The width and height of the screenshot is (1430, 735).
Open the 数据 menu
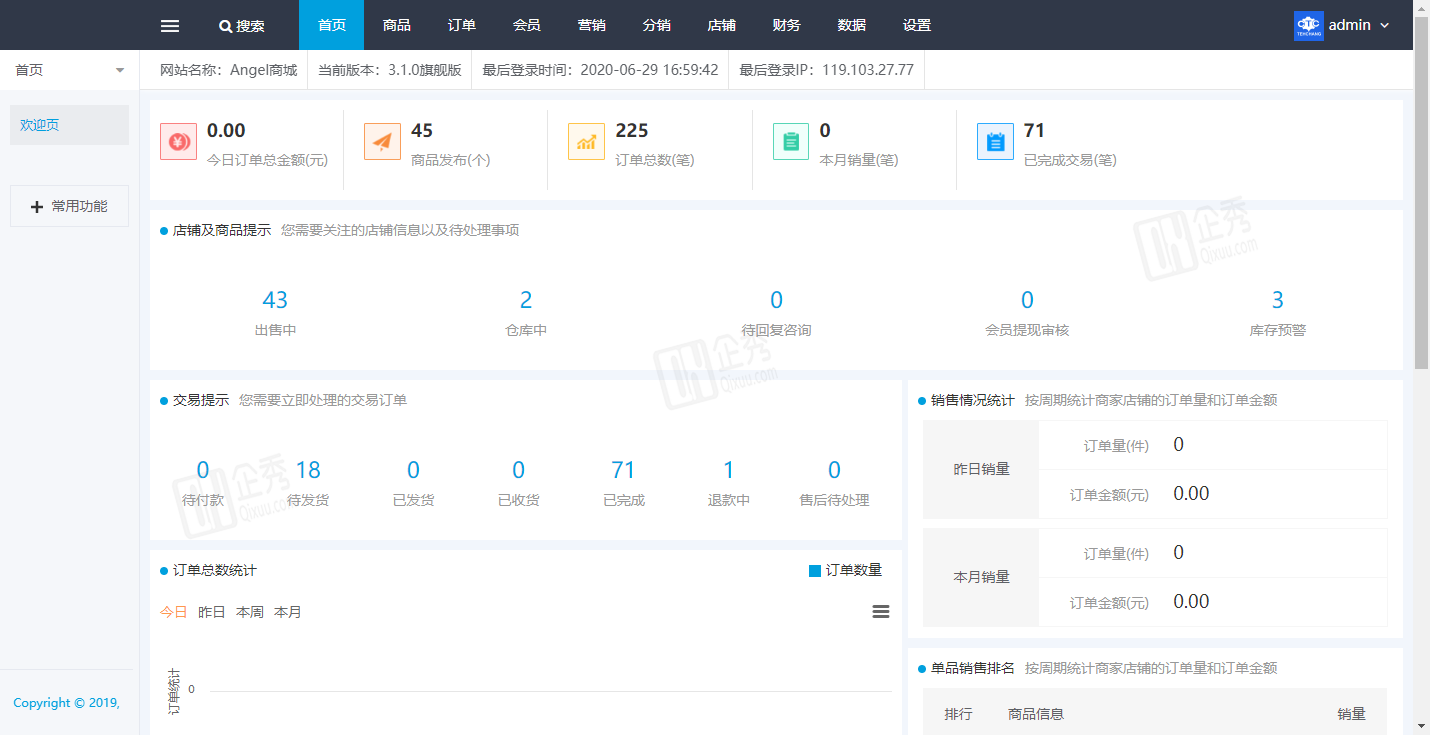[x=851, y=25]
